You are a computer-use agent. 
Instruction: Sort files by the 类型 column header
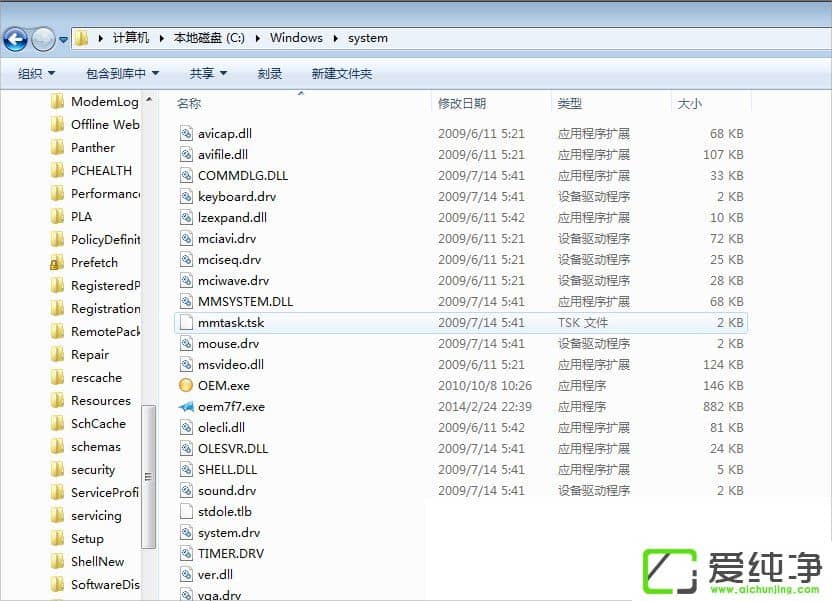tap(570, 103)
